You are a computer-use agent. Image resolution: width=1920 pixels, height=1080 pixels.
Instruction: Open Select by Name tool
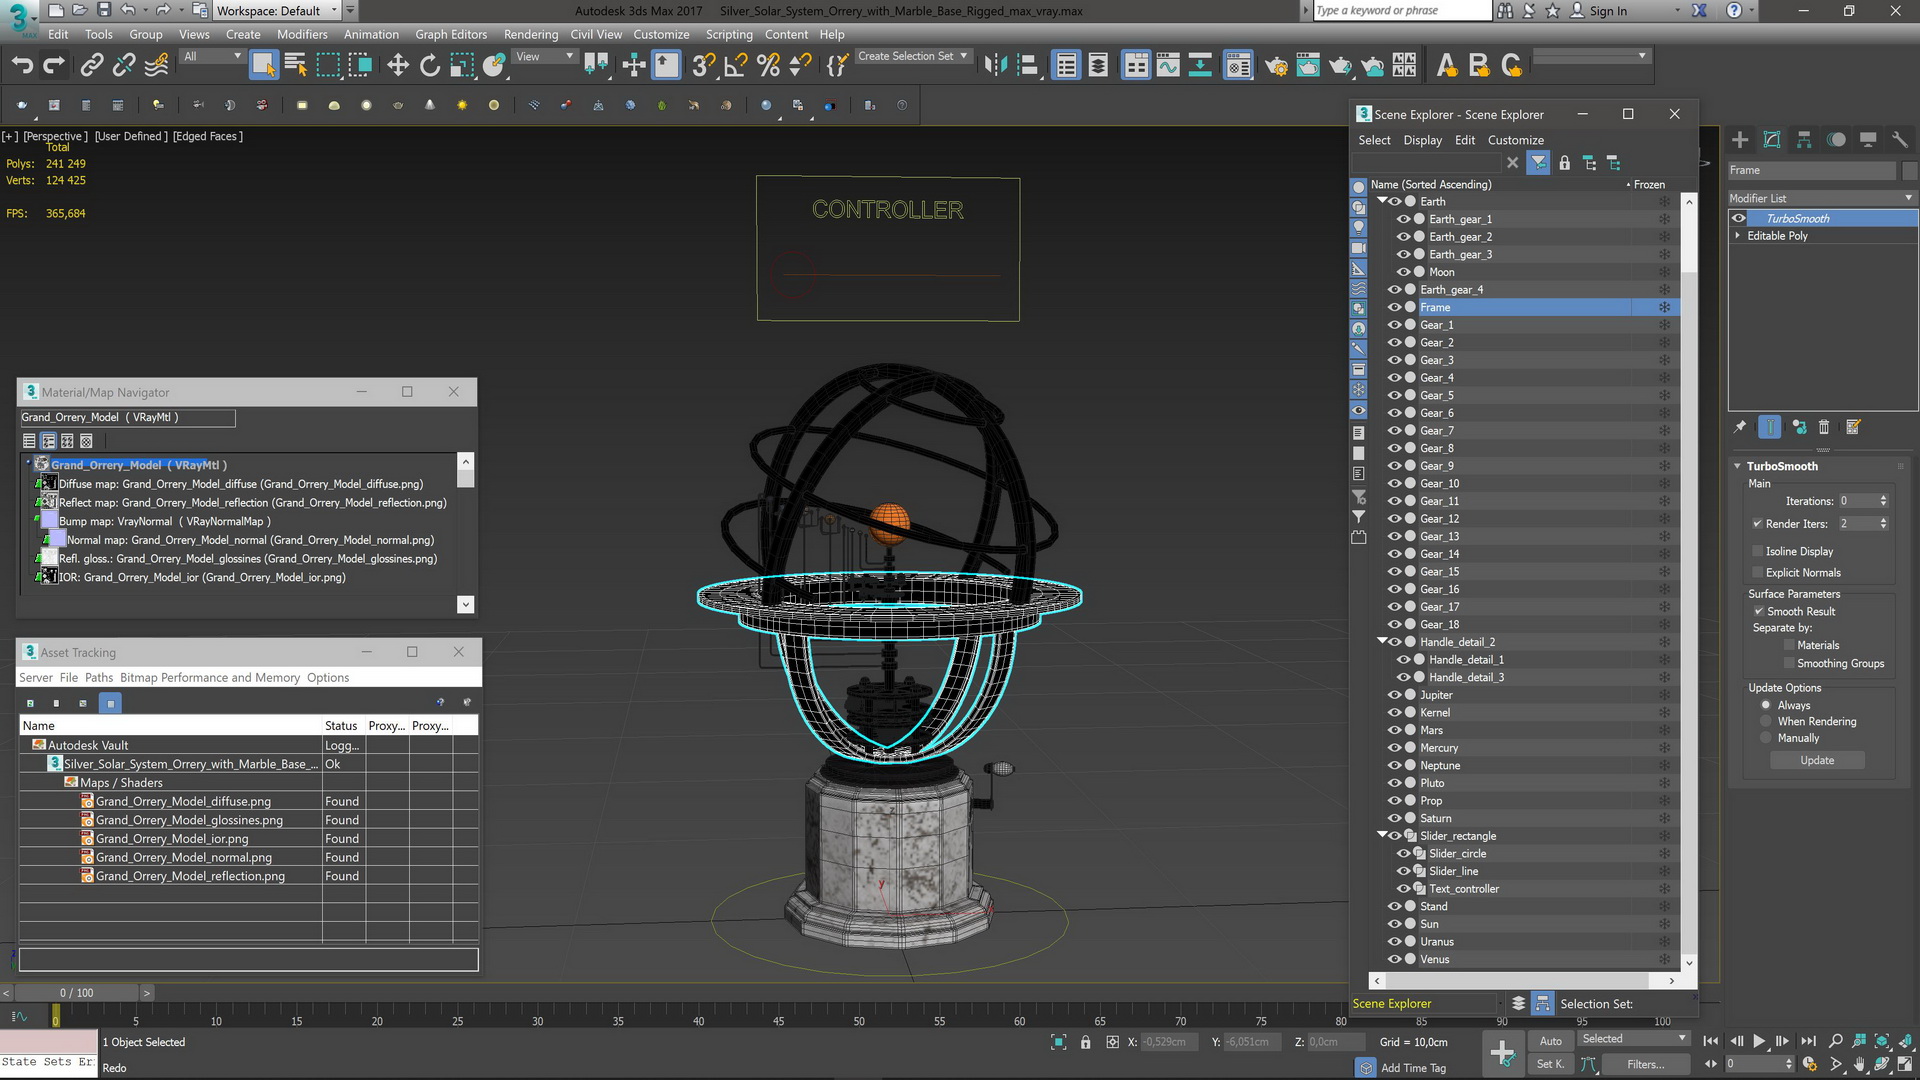tap(296, 66)
